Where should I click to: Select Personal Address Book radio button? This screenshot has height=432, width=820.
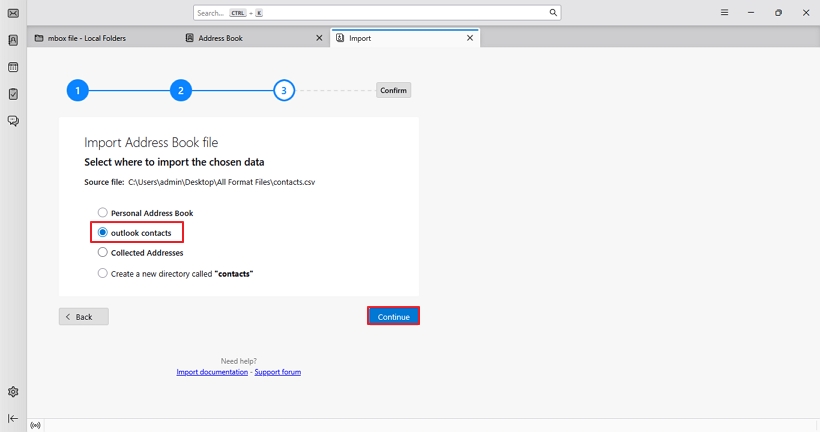102,212
